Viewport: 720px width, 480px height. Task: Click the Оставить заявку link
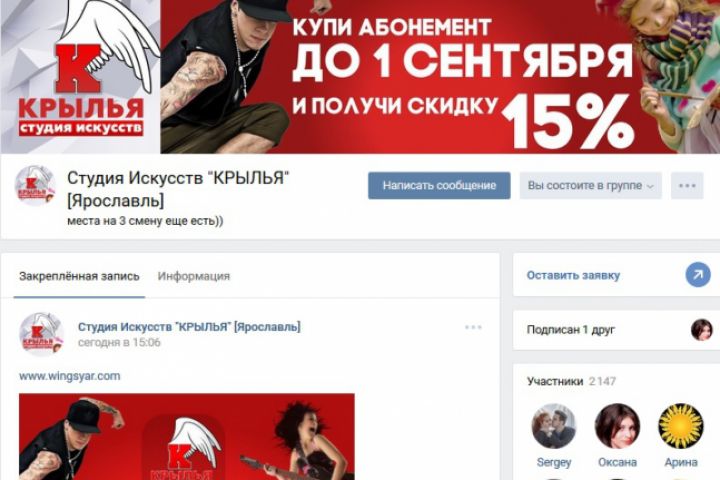point(573,275)
